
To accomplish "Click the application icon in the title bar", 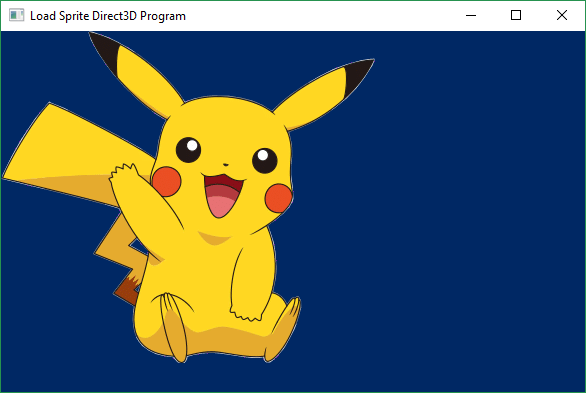I will 16,15.
